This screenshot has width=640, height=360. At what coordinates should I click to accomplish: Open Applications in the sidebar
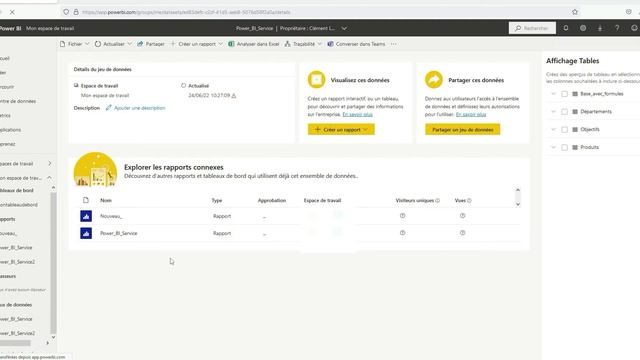[11, 130]
